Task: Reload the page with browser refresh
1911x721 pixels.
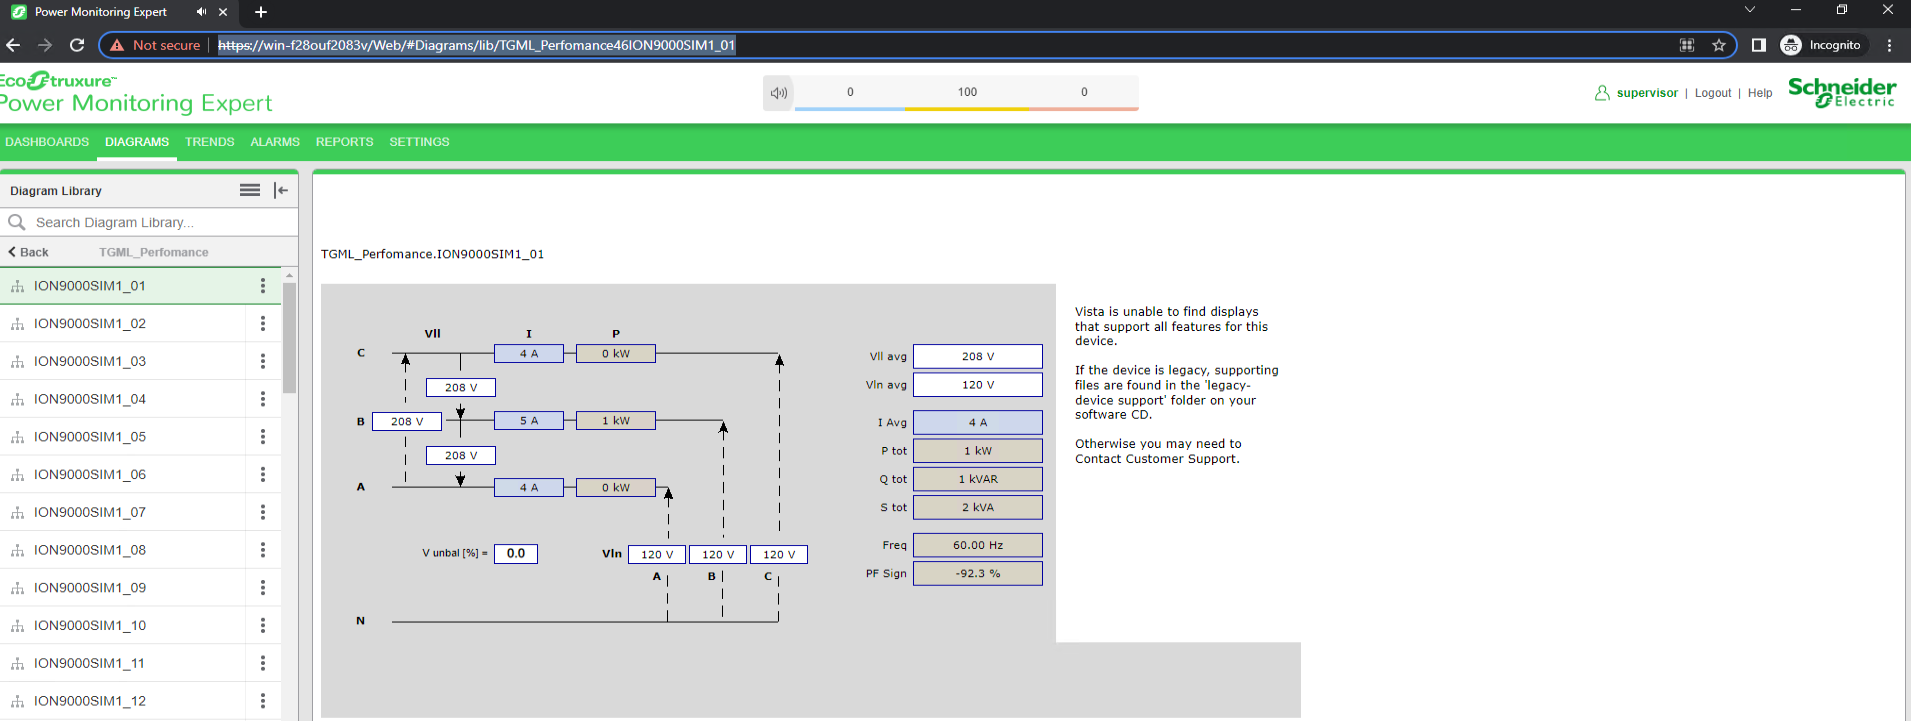Action: coord(77,45)
